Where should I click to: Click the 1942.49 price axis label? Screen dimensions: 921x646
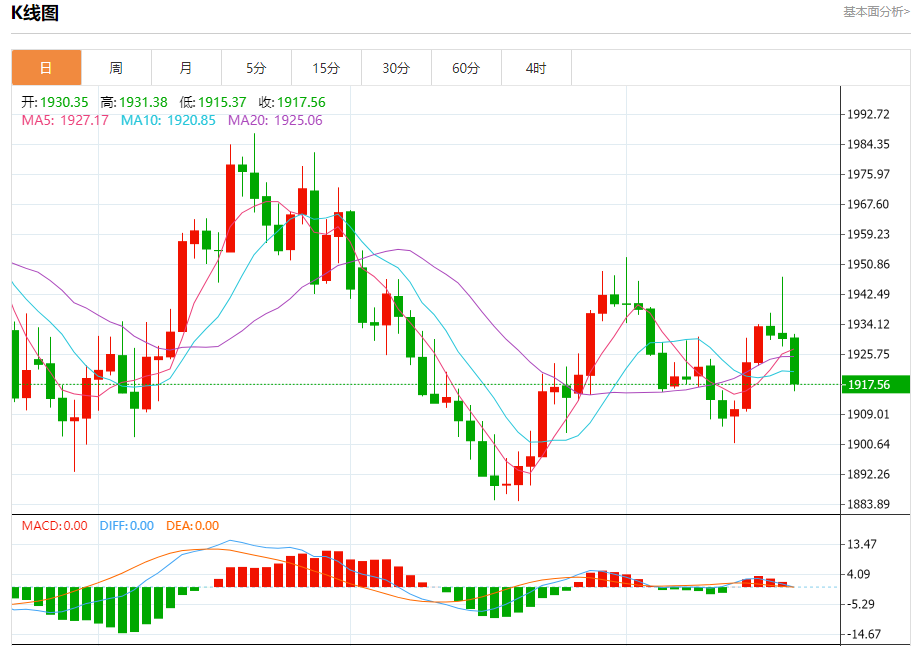[868, 294]
